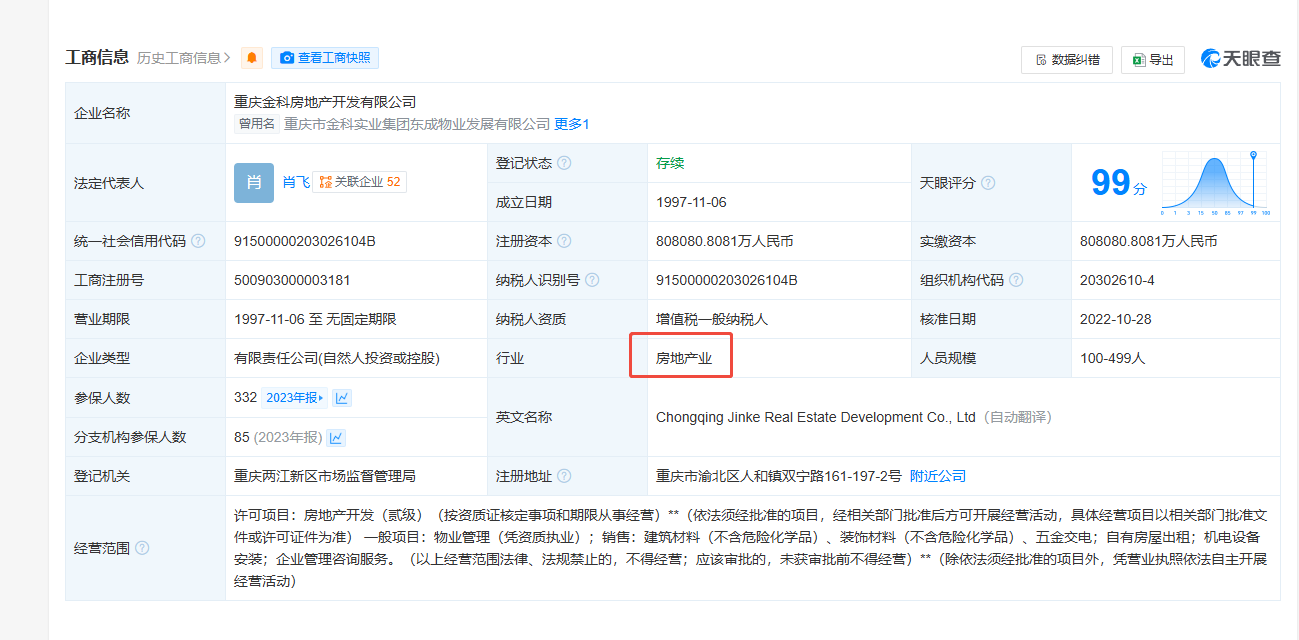Click address 重庆市渝北区人和镇双宁路161-197-2号
Screen dimensions: 1299x640
(x=779, y=476)
